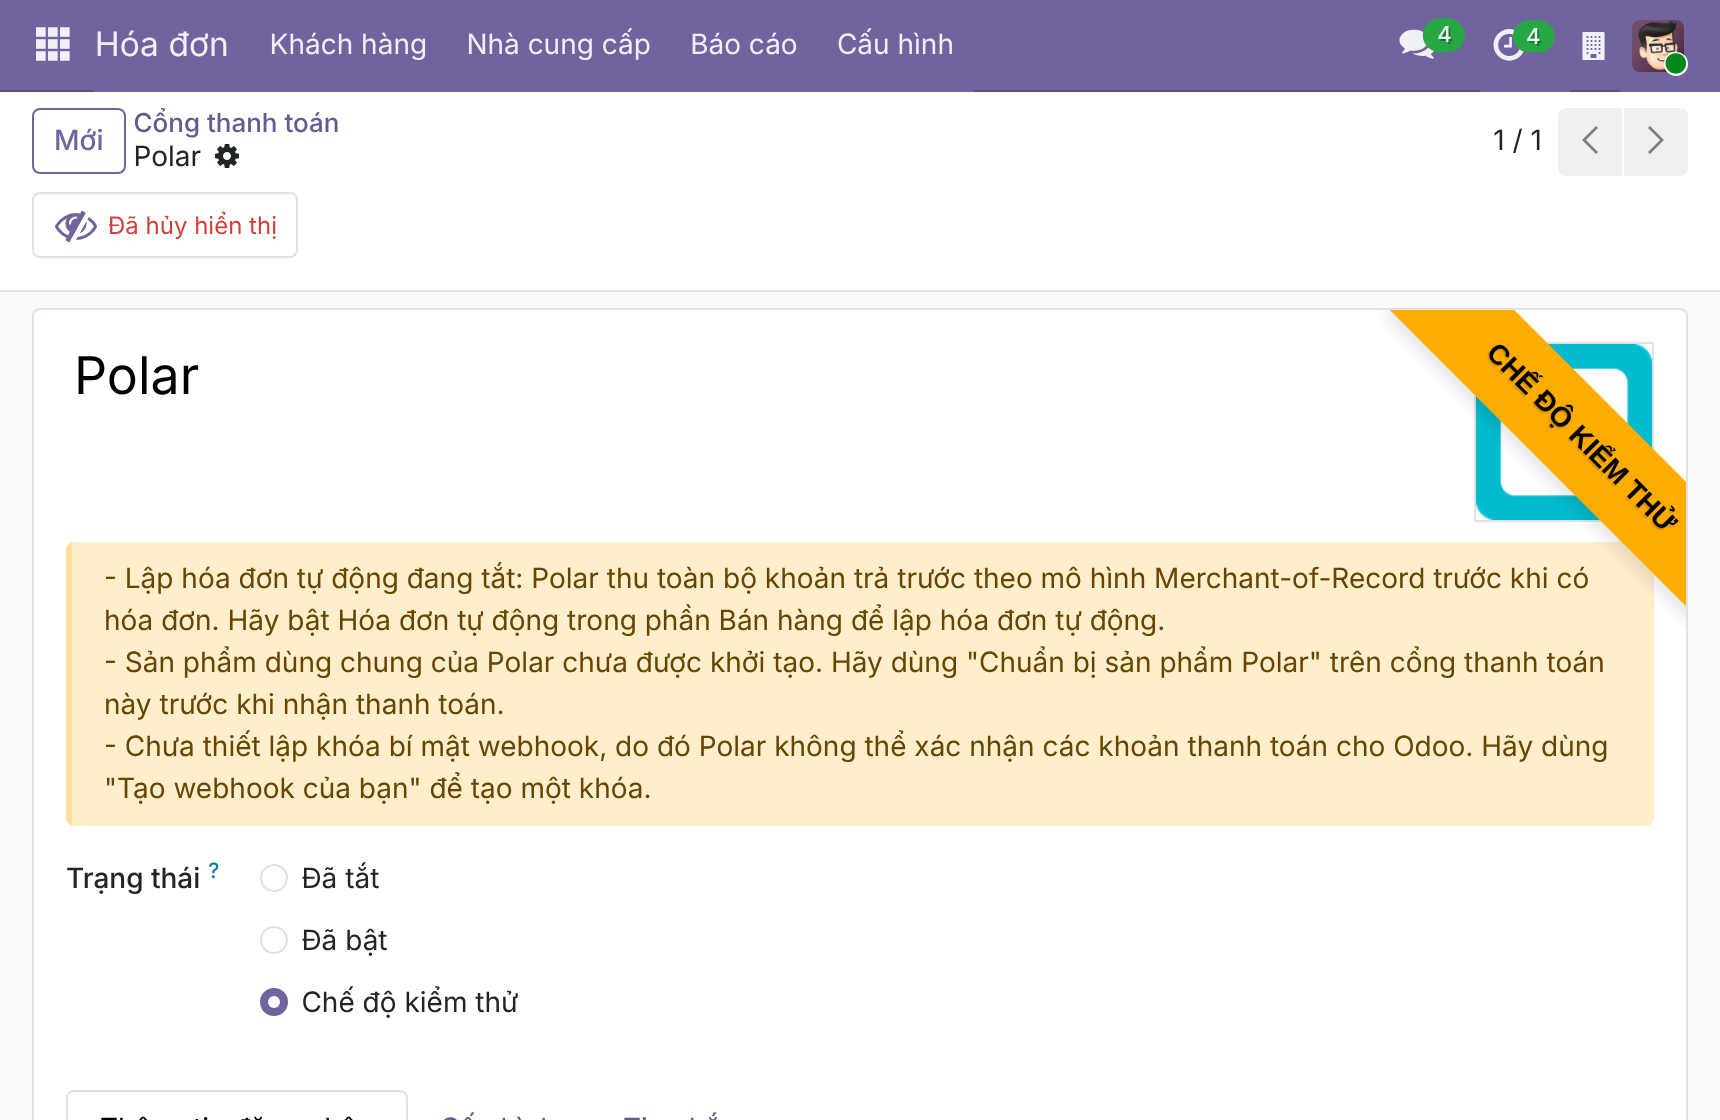
Task: Click the Trạng thái field label
Action: pos(133,879)
